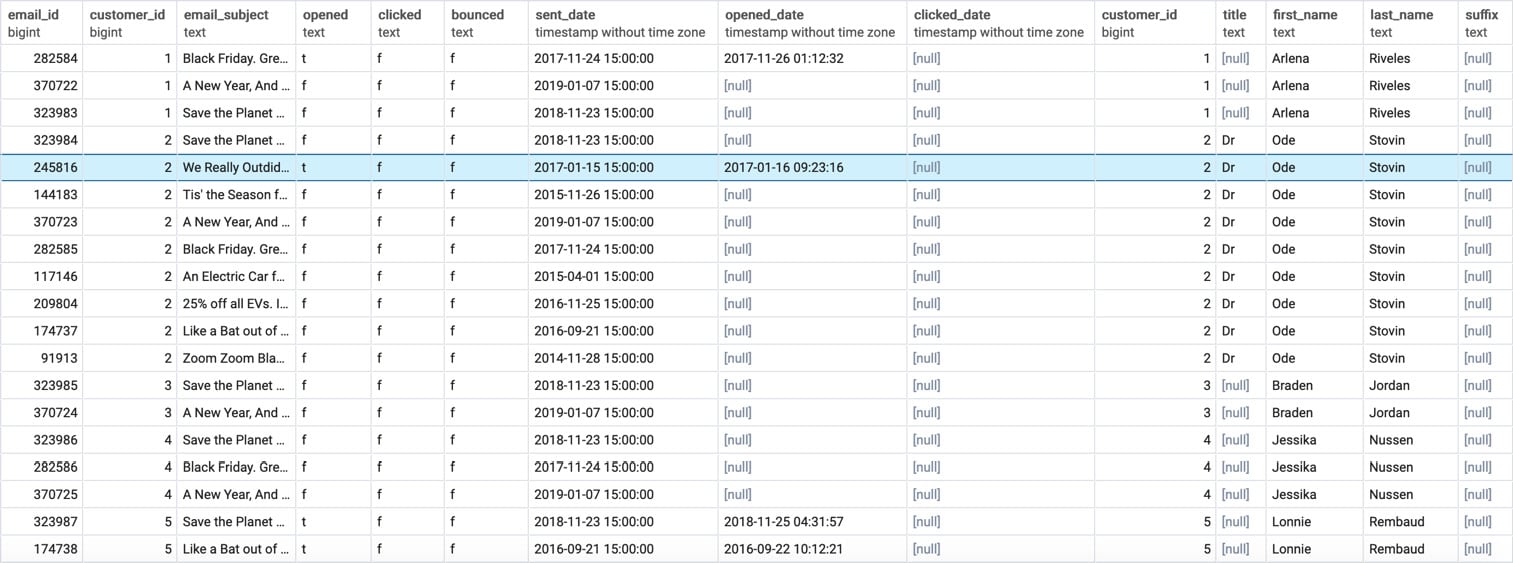Select cell with email_id 282584
Viewport: 1513px width, 563px height.
41,59
